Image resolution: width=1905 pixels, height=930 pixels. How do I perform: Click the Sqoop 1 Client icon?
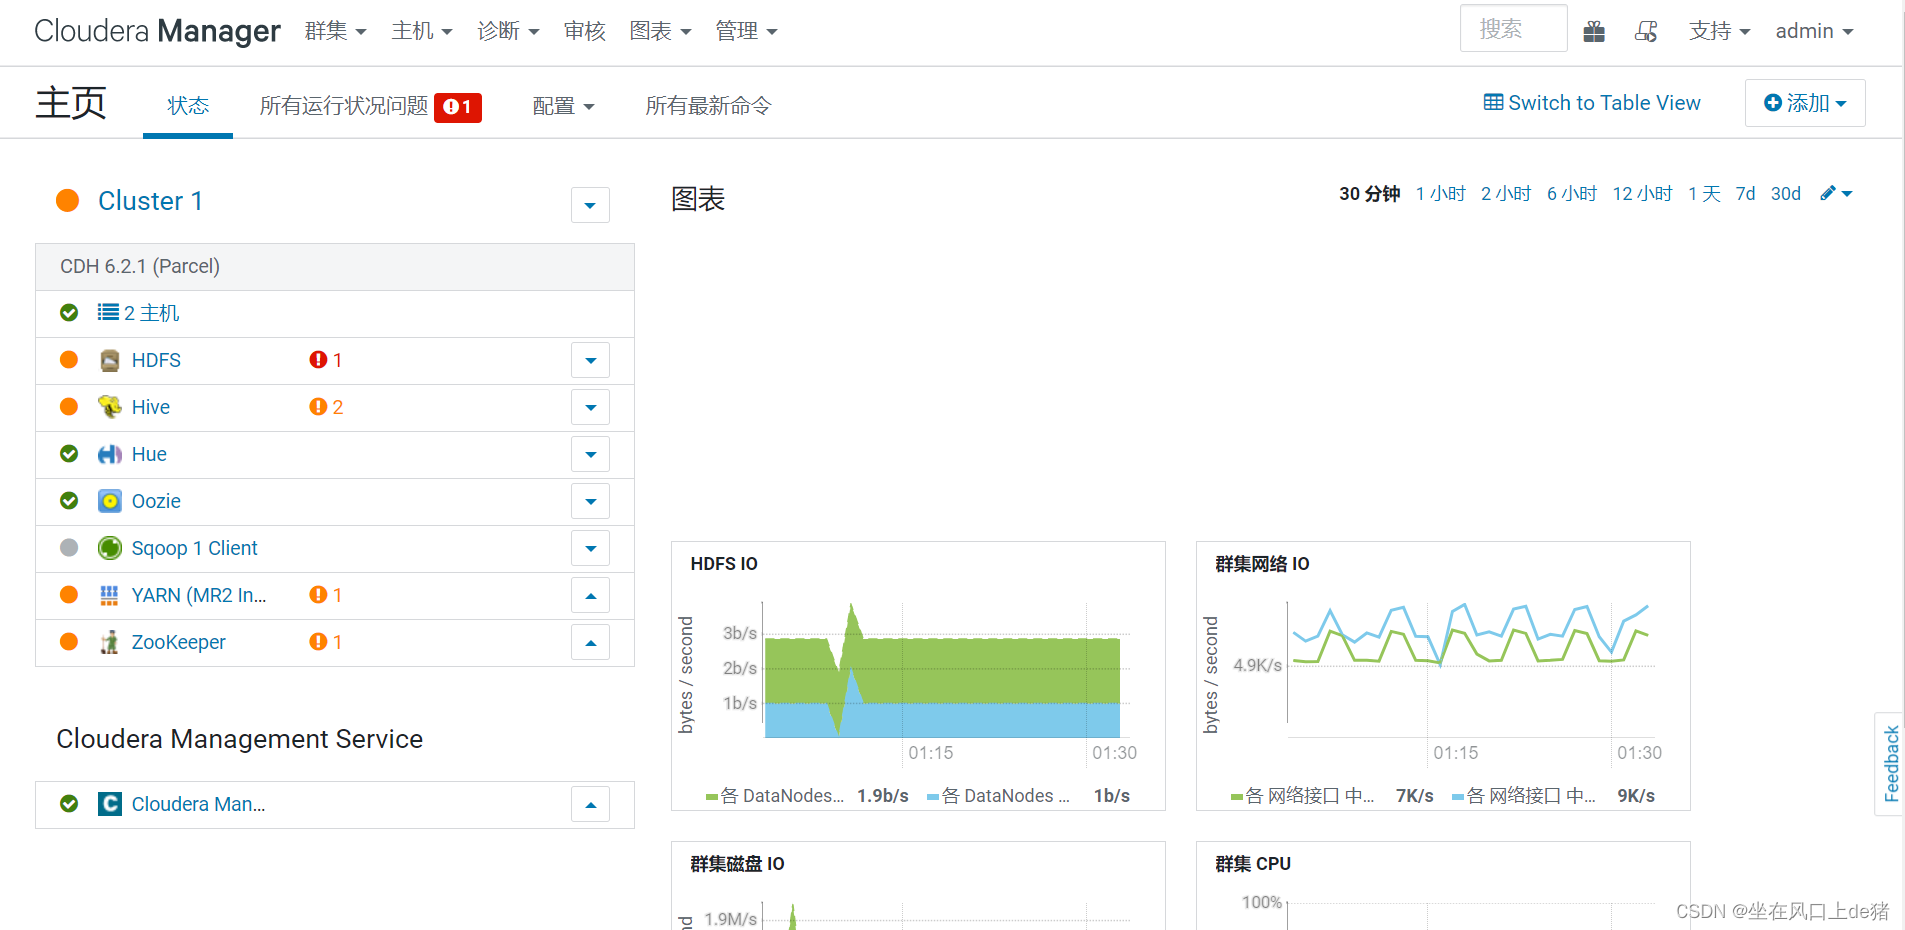coord(110,548)
